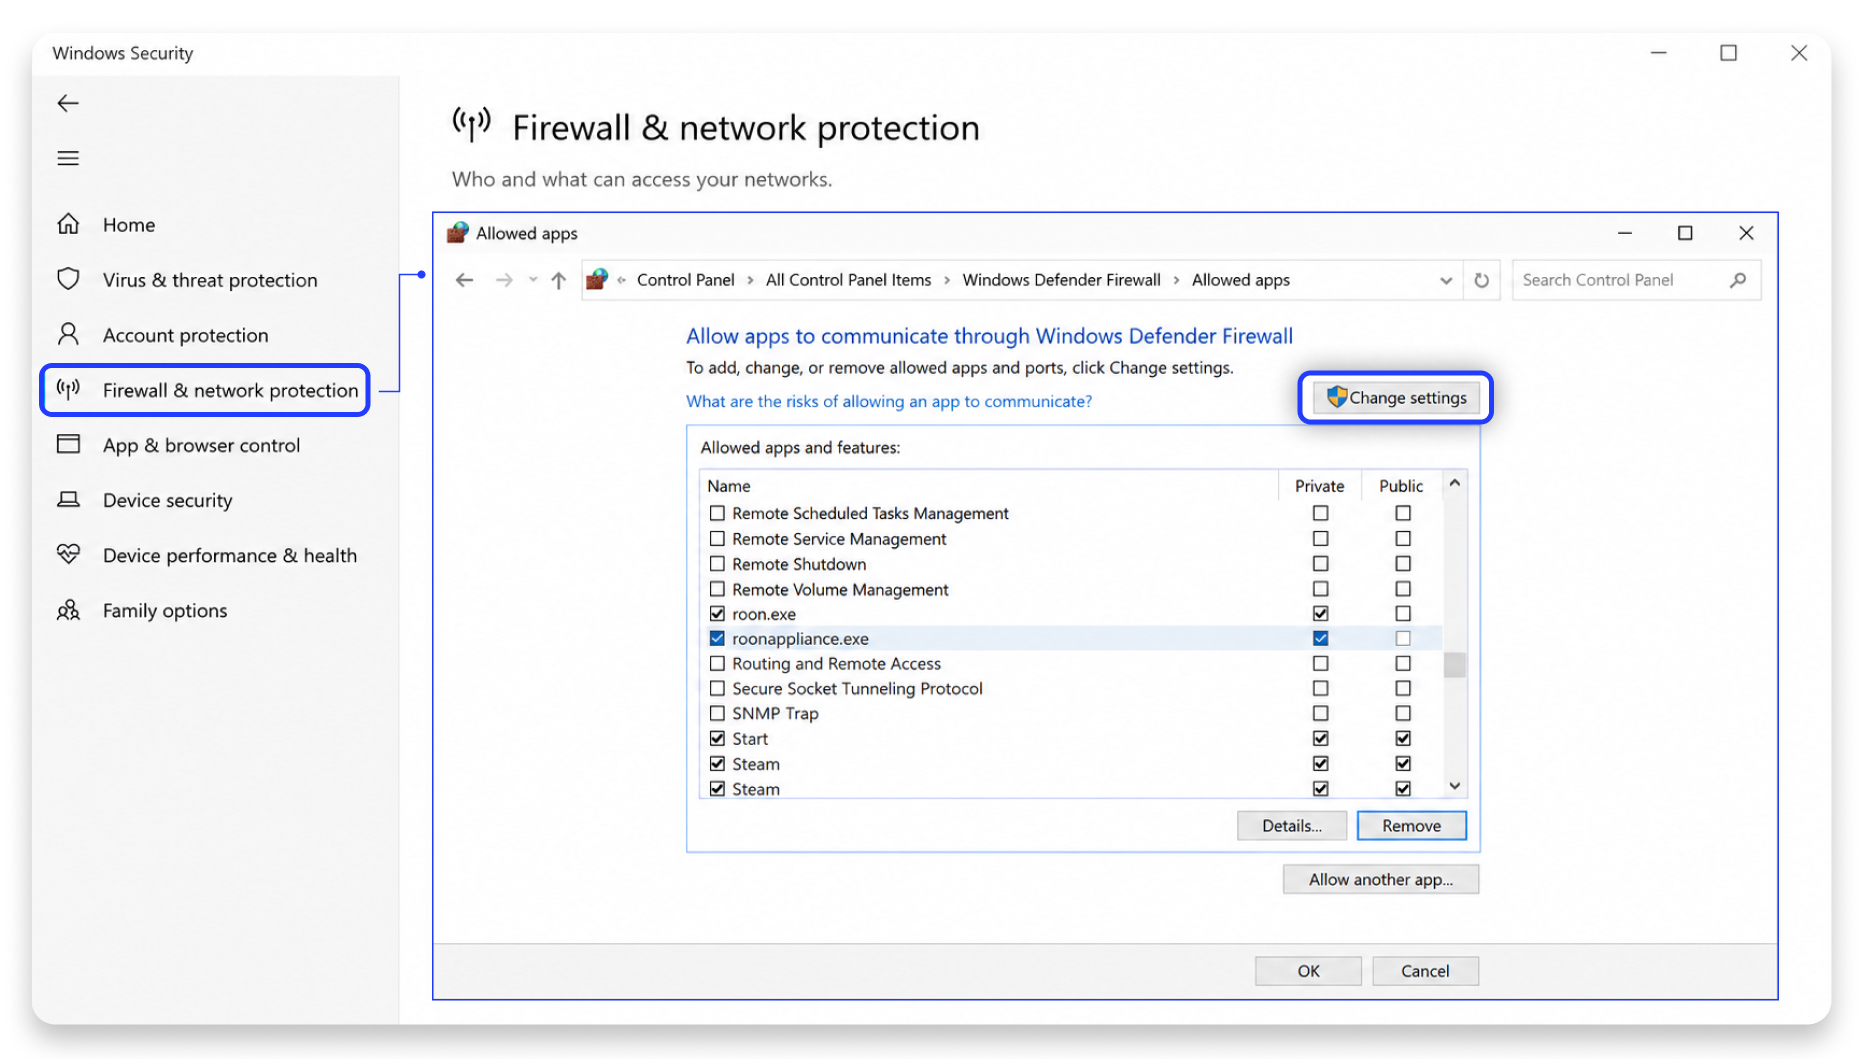Select the Remote Volume Management row
Screen dimensions: 1868x1059
point(1070,589)
